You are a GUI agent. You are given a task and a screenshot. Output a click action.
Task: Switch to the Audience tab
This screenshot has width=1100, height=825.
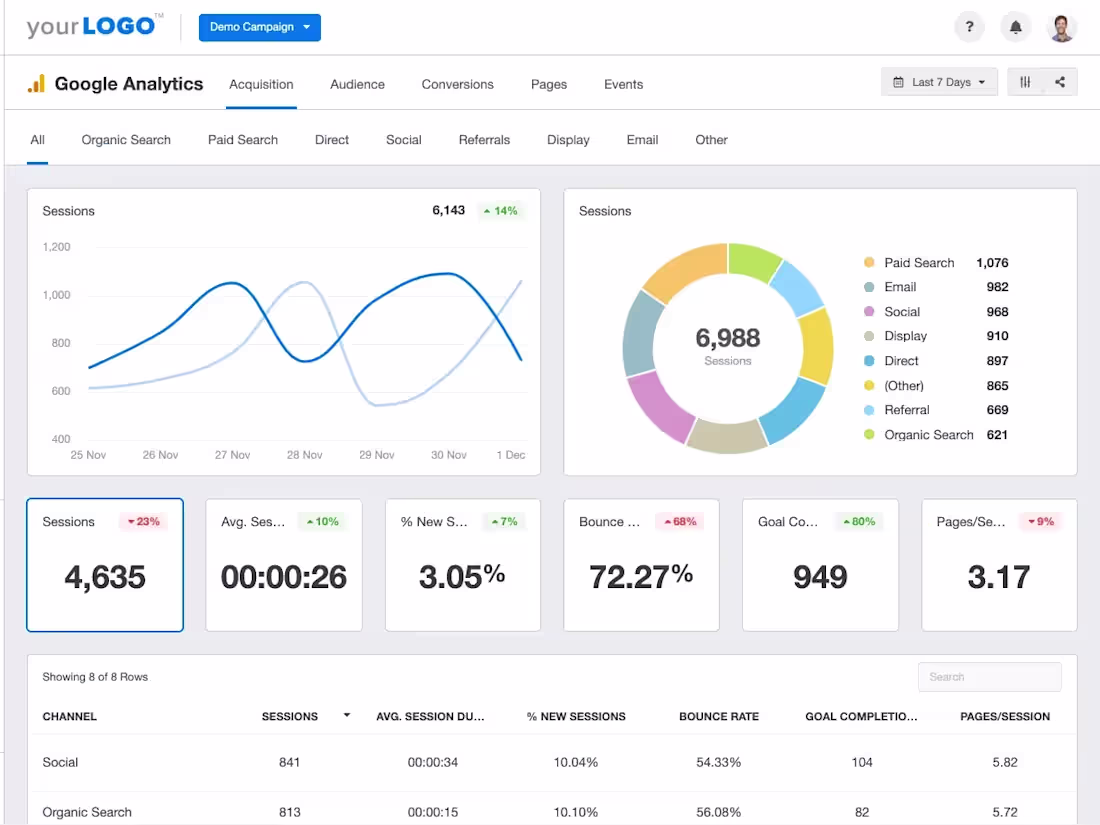point(357,84)
